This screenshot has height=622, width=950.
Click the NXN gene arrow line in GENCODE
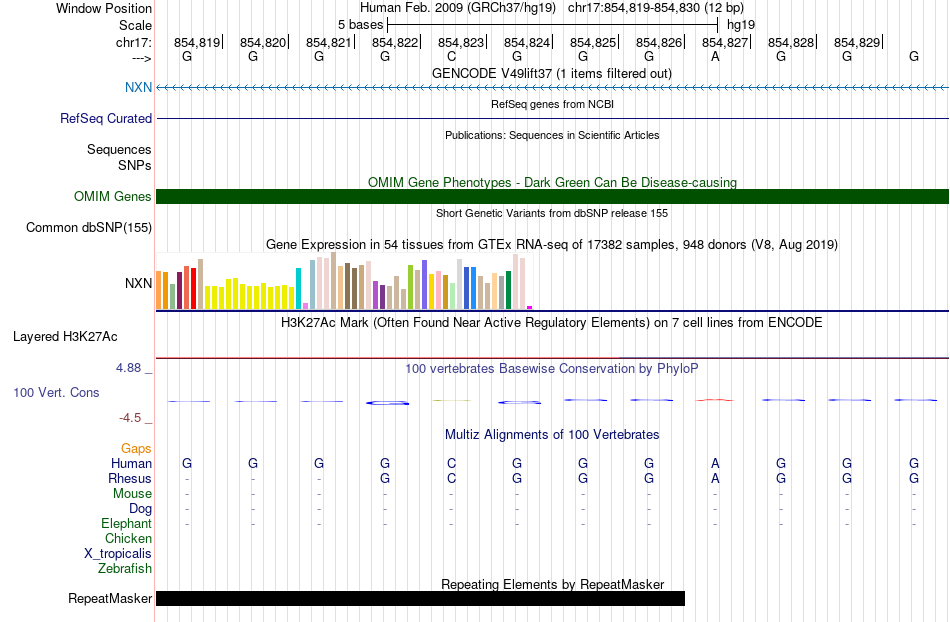(552, 88)
